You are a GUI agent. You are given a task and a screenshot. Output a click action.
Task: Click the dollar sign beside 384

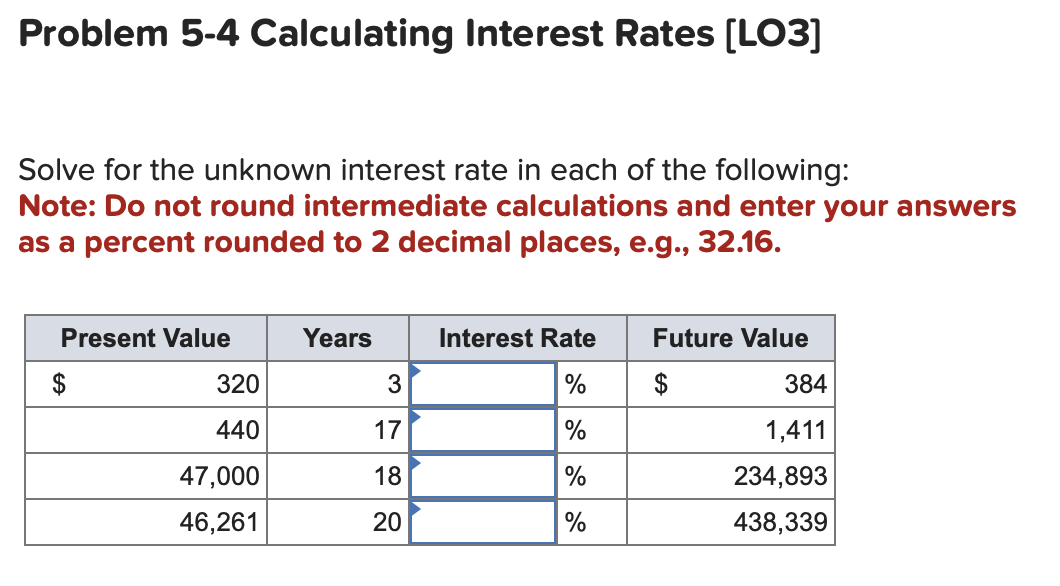tap(660, 383)
